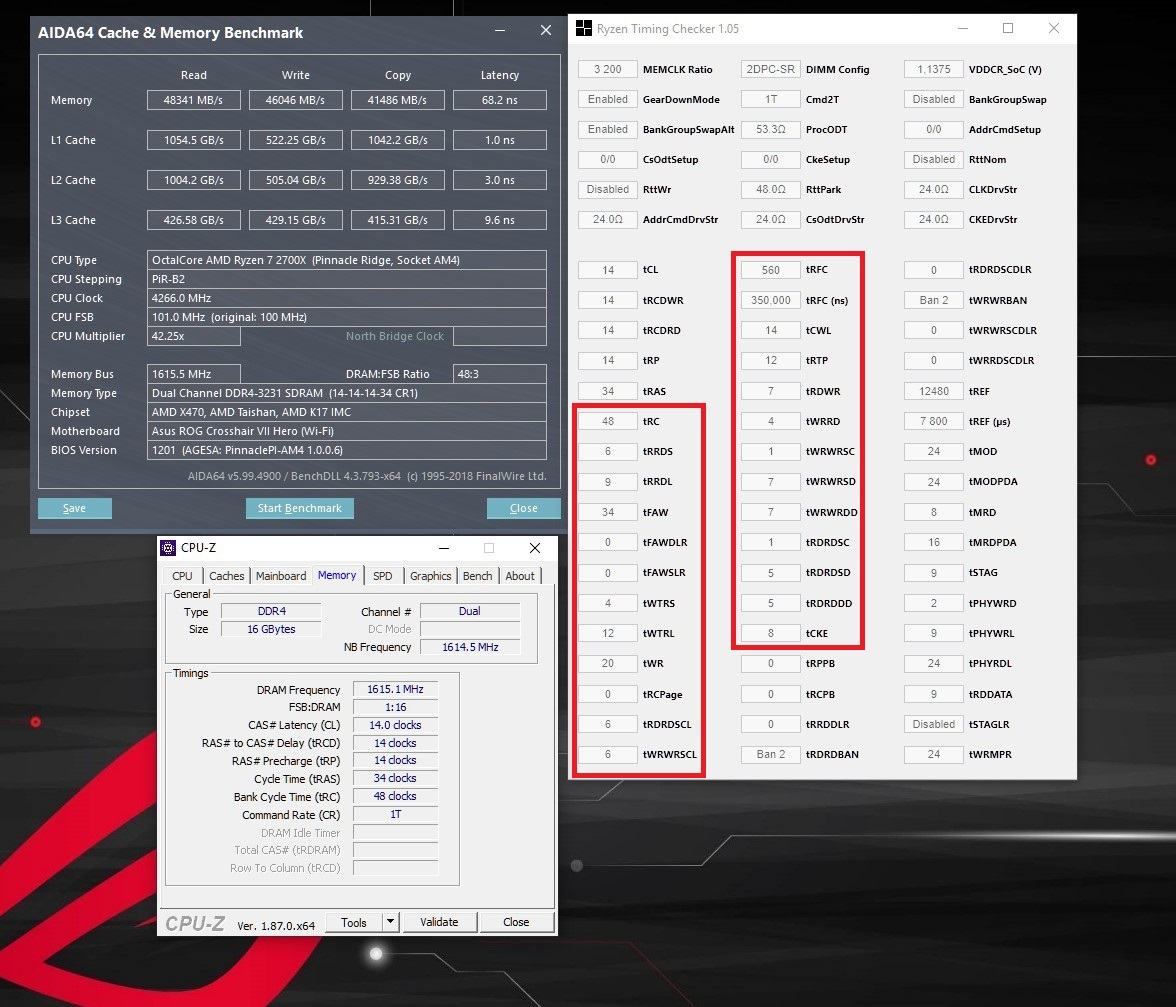1176x1007 pixels.
Task: Click the Memory Bus field 1615.5 MHz
Action: point(194,373)
